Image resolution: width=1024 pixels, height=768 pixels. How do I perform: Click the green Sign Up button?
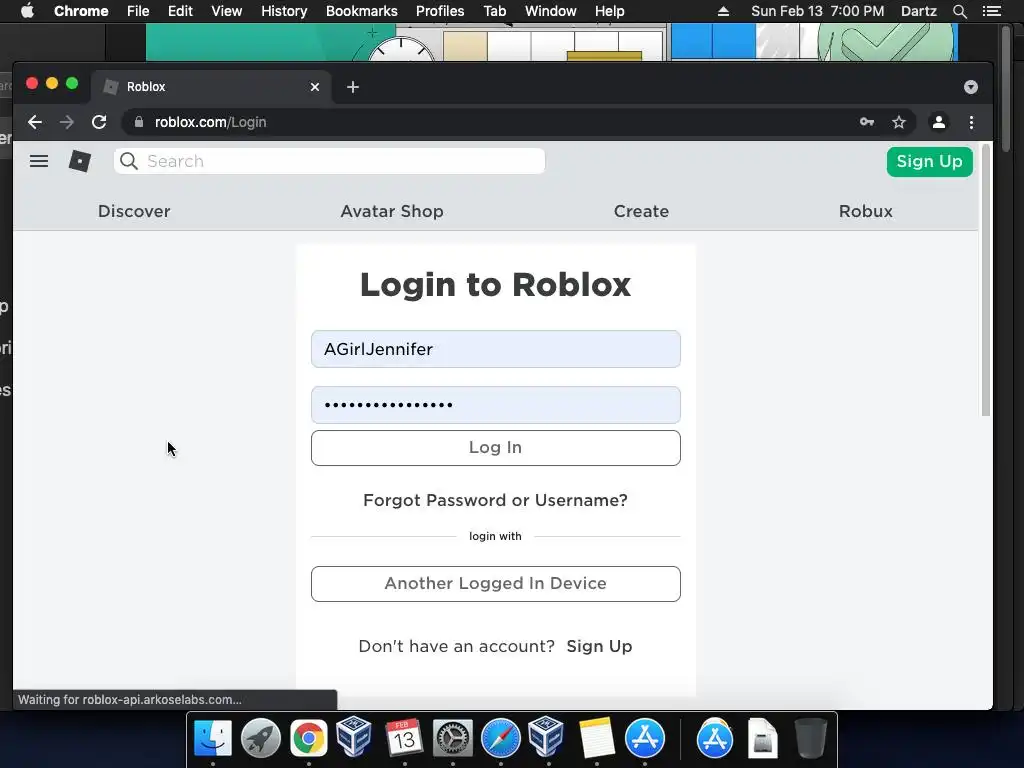[x=929, y=161]
